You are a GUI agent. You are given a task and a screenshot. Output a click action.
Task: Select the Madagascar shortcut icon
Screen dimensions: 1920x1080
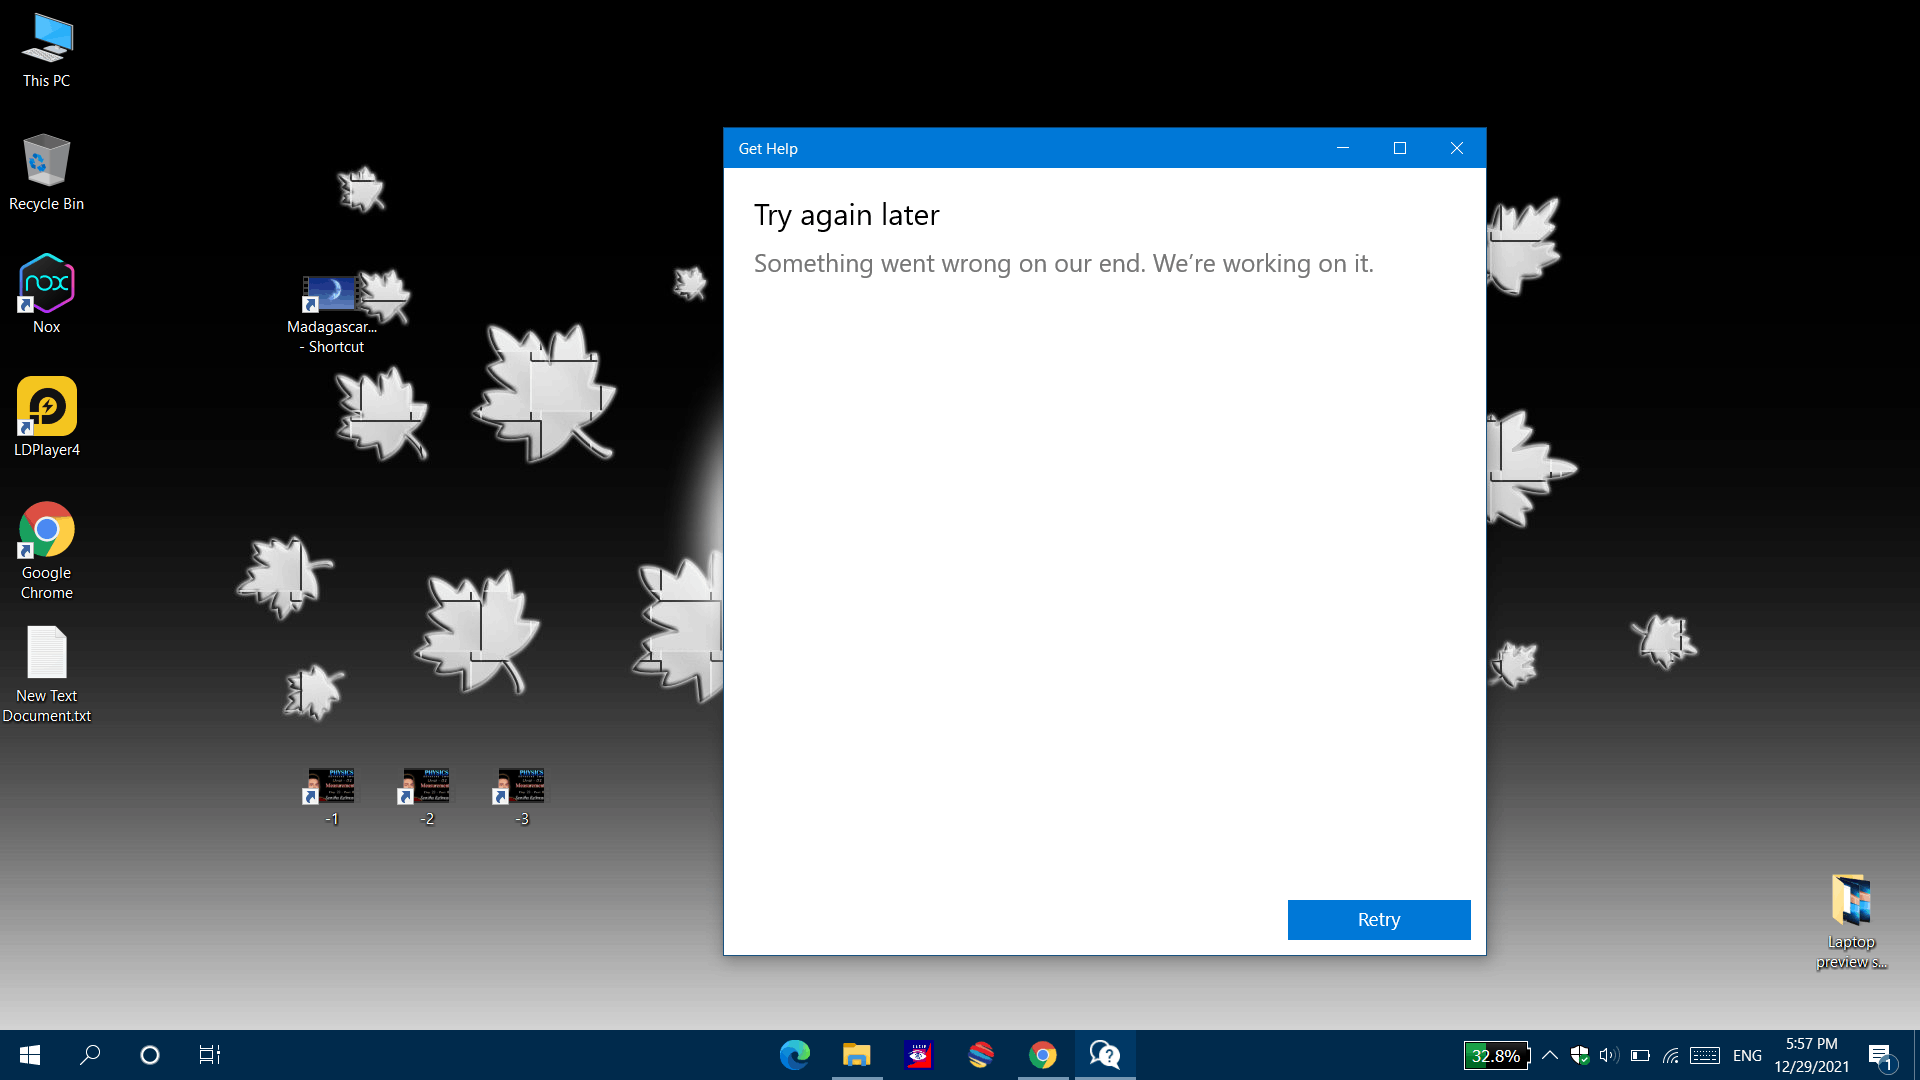coord(331,294)
